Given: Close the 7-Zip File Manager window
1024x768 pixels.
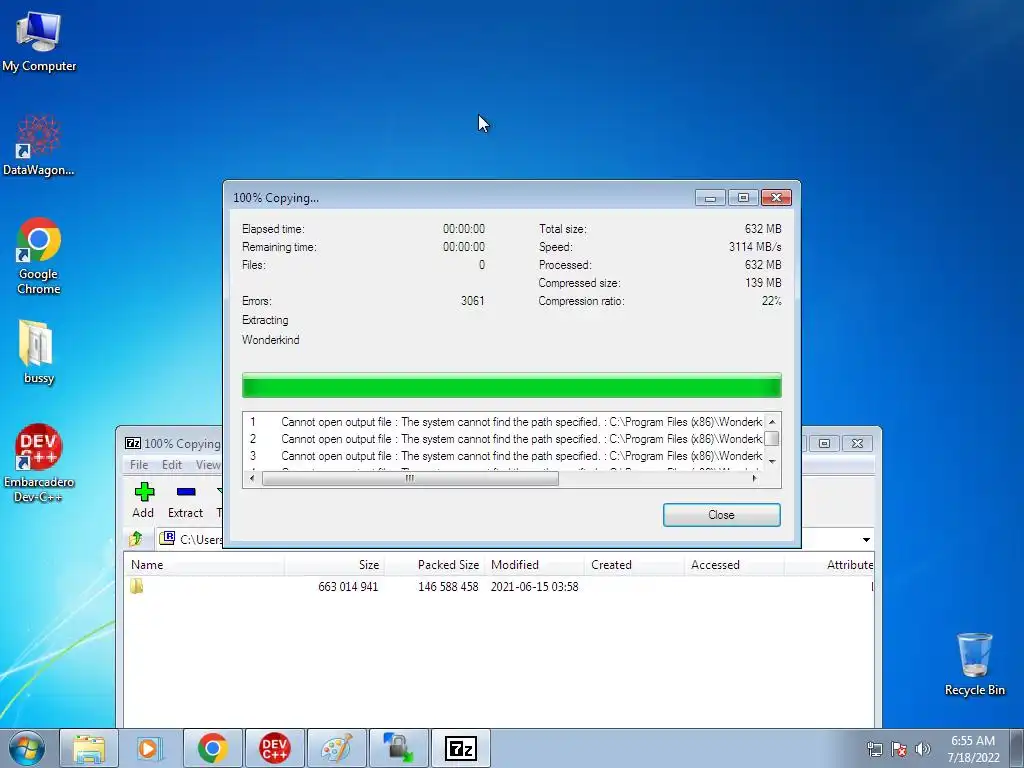Looking at the screenshot, I should 857,443.
